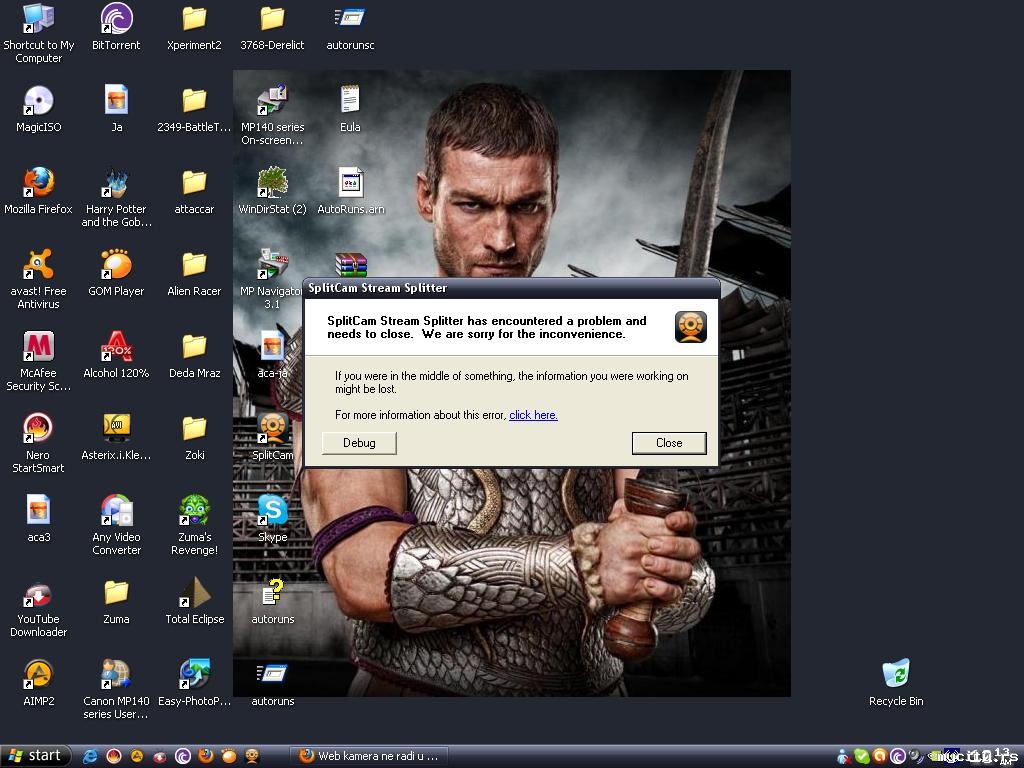
Task: Select the aca3 file icon
Action: click(39, 519)
